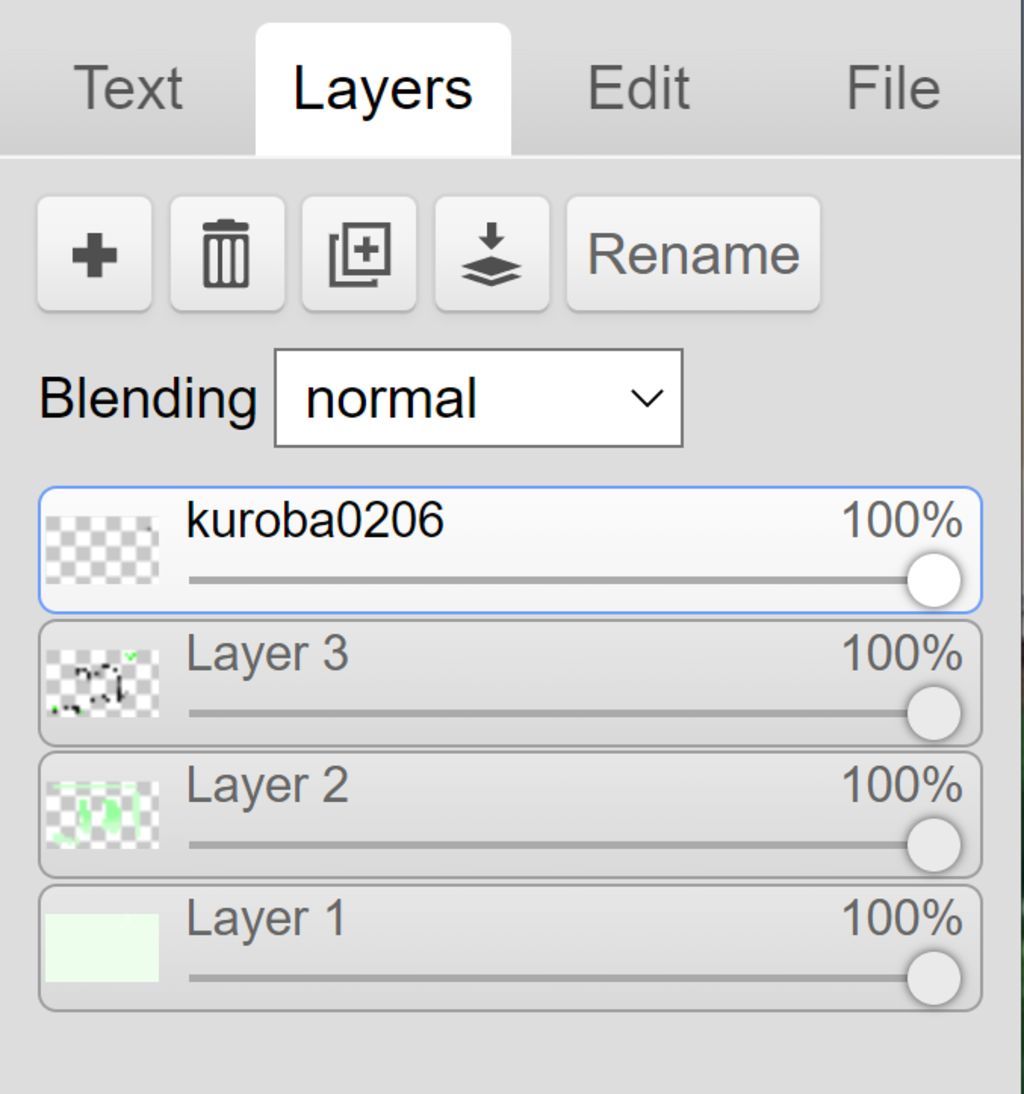Add a new layer with plus icon

tap(95, 254)
